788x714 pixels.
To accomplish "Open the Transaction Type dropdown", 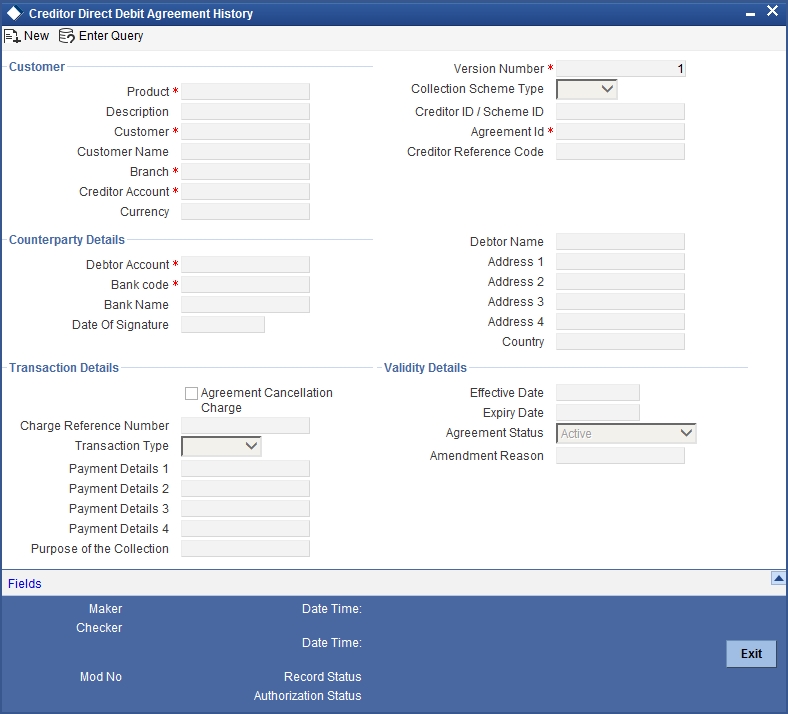I will click(x=221, y=446).
